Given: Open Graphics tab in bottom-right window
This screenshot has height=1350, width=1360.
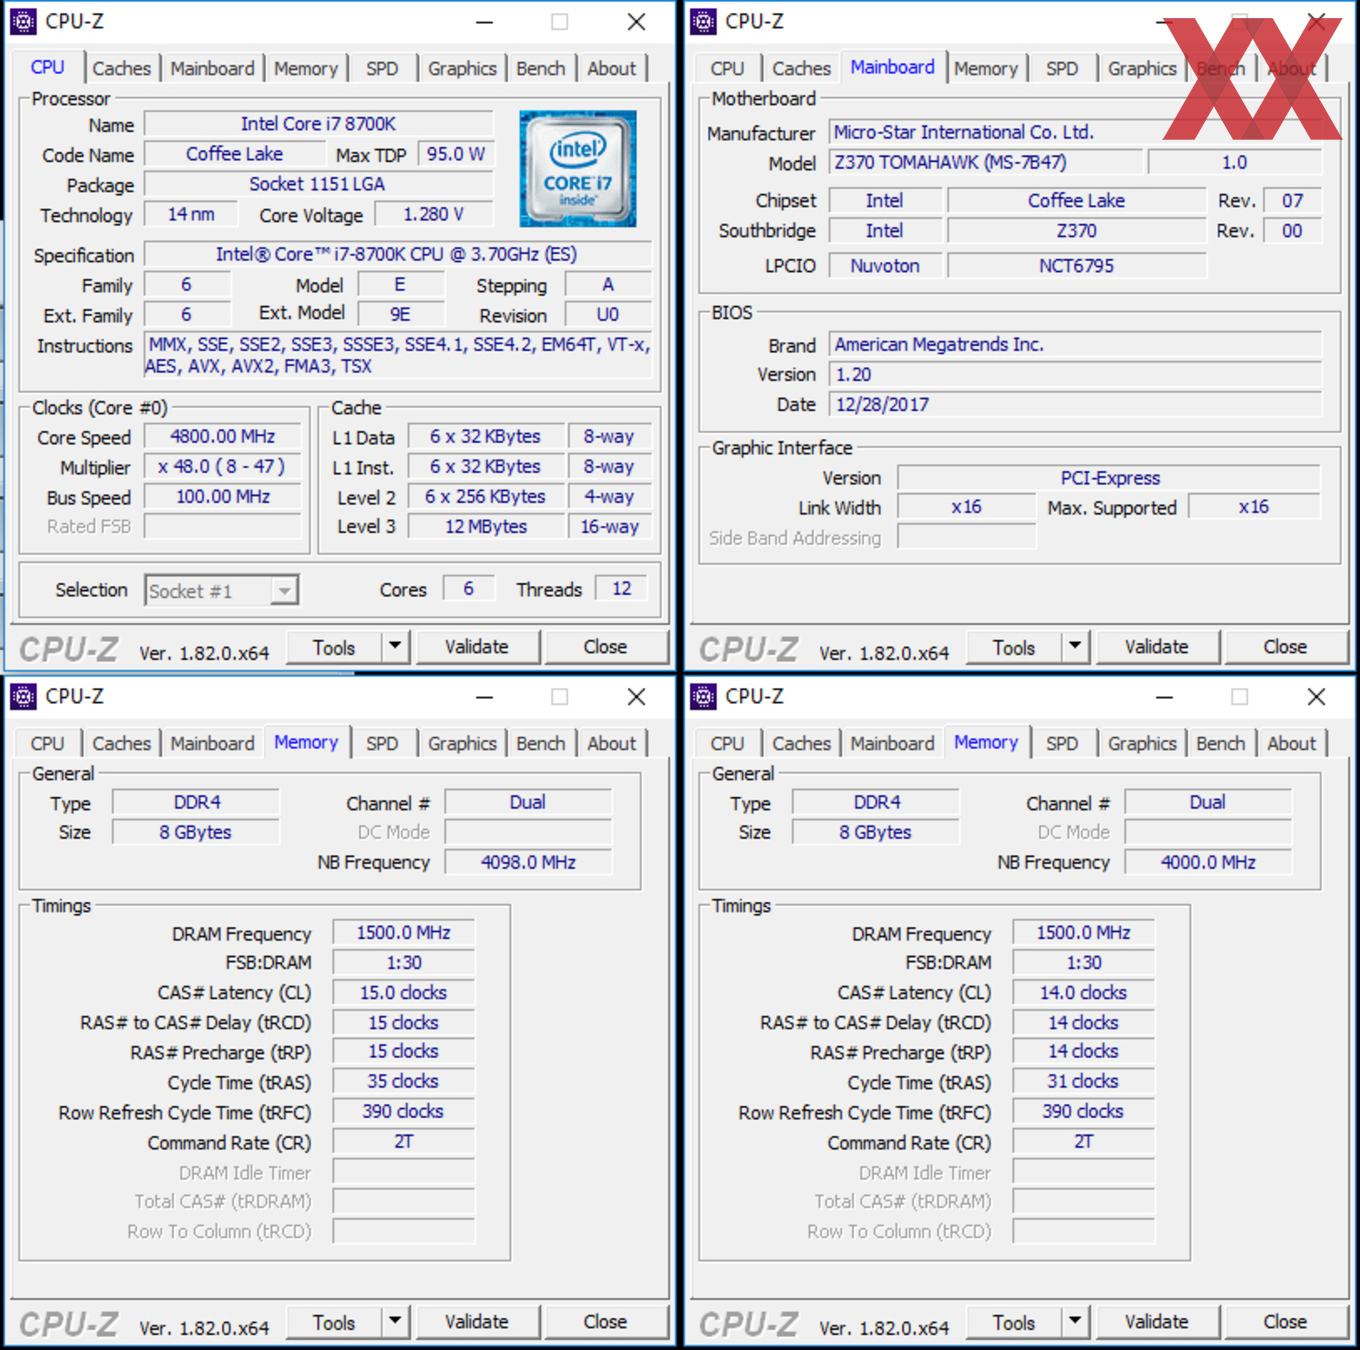Looking at the screenshot, I should click(1142, 743).
